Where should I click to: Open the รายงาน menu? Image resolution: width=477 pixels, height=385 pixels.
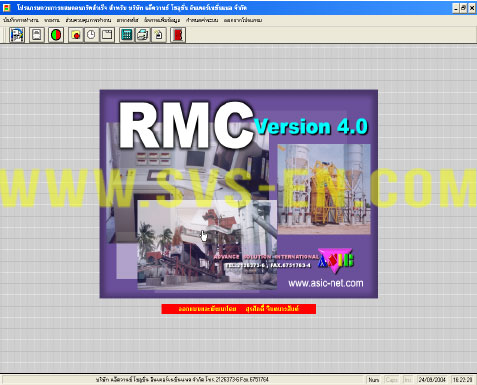tap(52, 20)
